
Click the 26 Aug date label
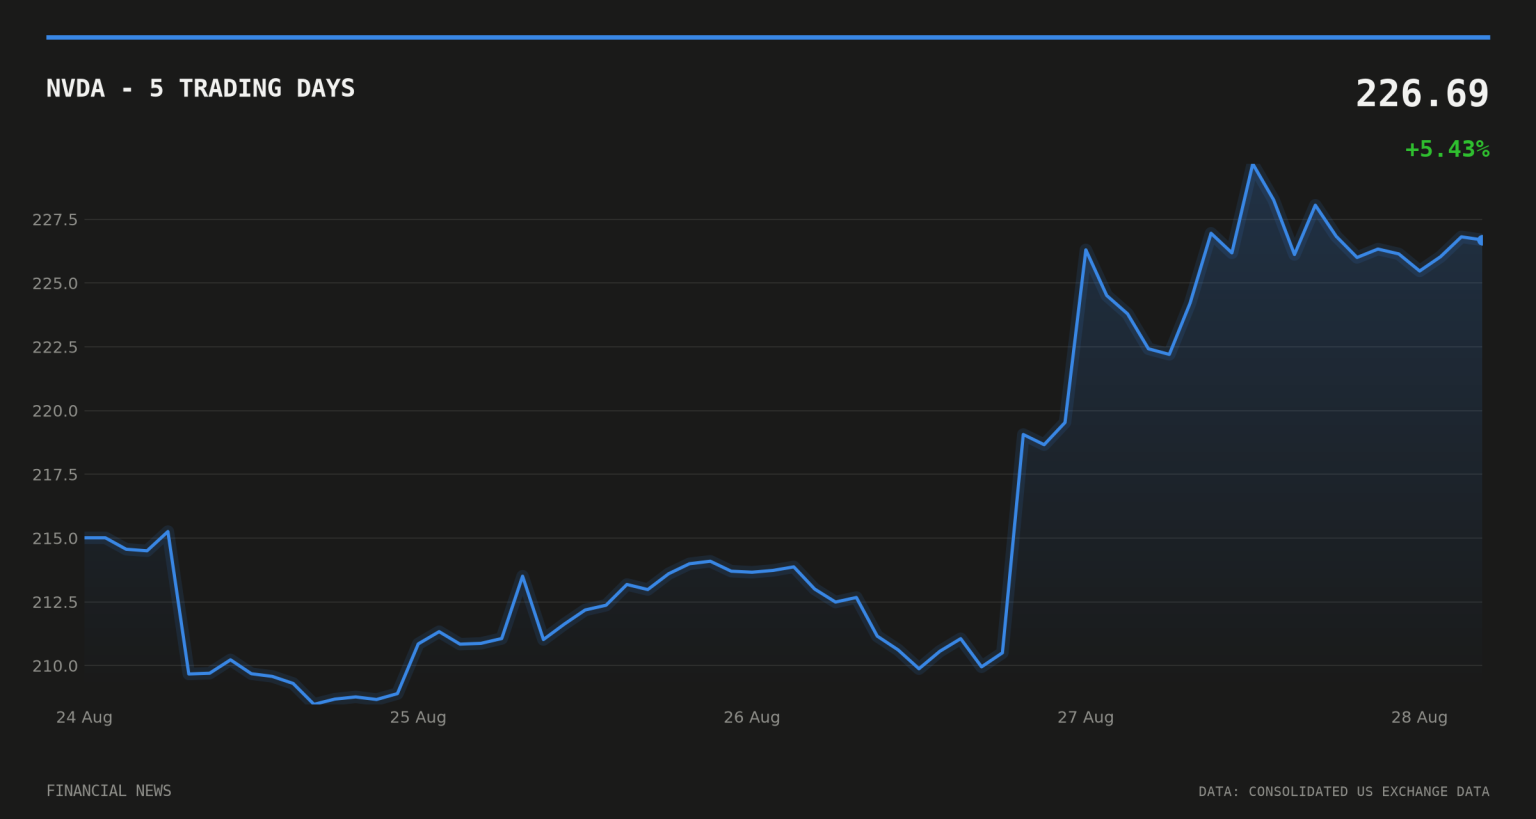[x=752, y=717]
